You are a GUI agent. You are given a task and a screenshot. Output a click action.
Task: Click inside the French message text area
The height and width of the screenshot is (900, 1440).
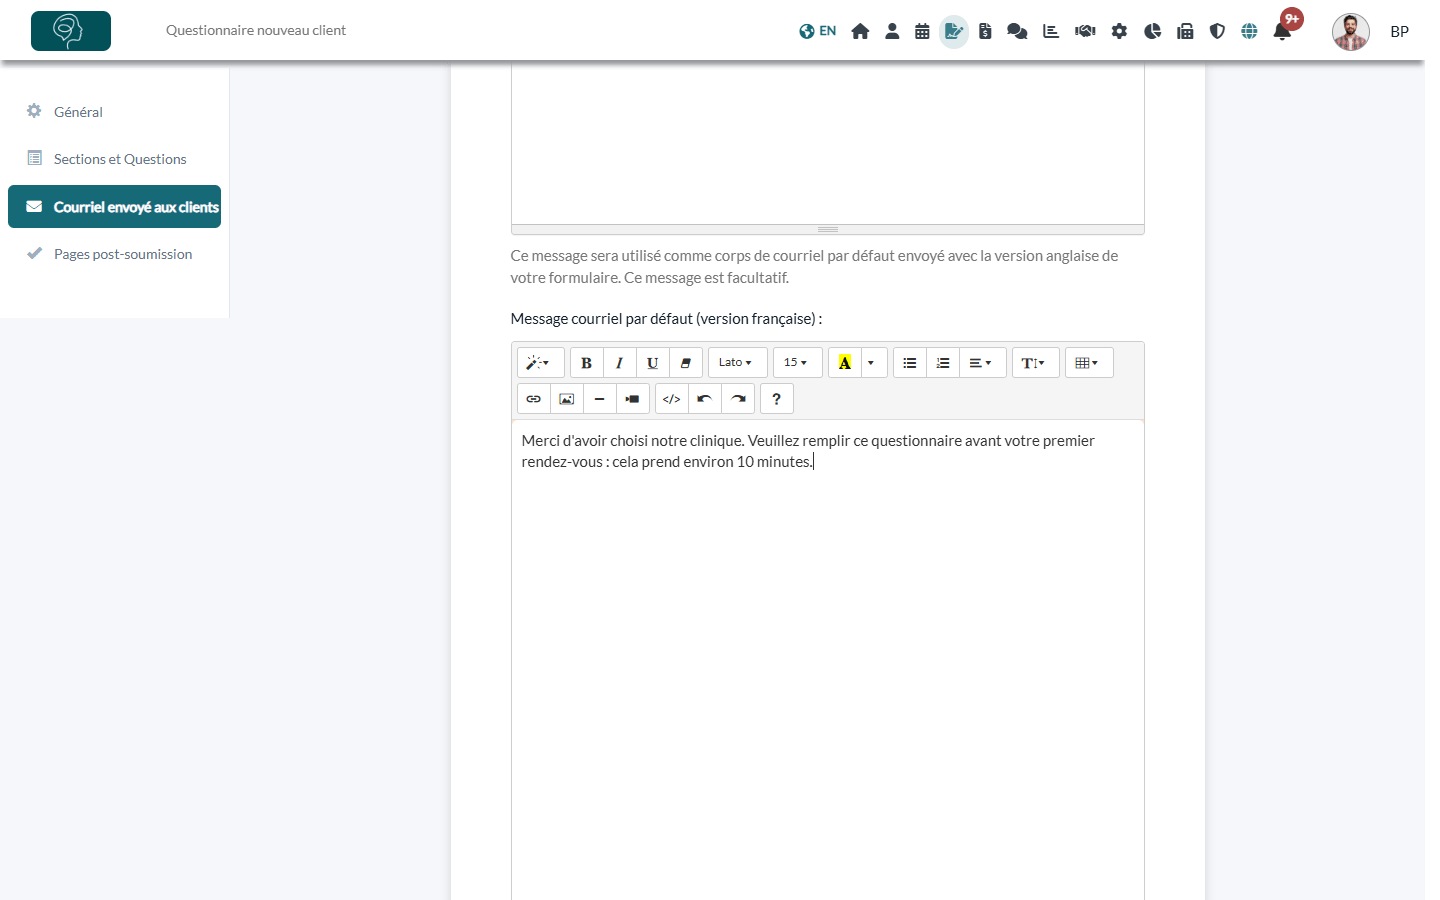pos(828,660)
